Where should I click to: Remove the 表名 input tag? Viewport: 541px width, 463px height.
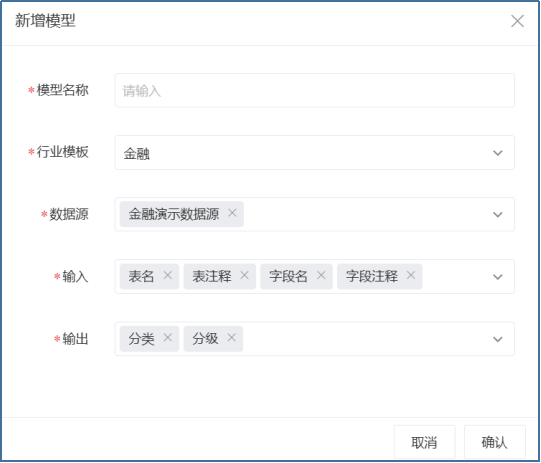[x=168, y=275]
